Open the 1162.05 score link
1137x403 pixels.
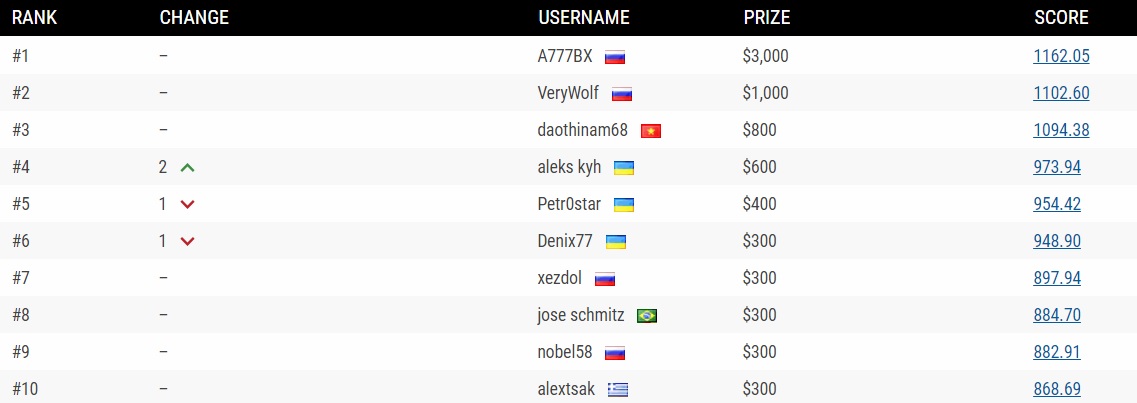coord(1061,56)
